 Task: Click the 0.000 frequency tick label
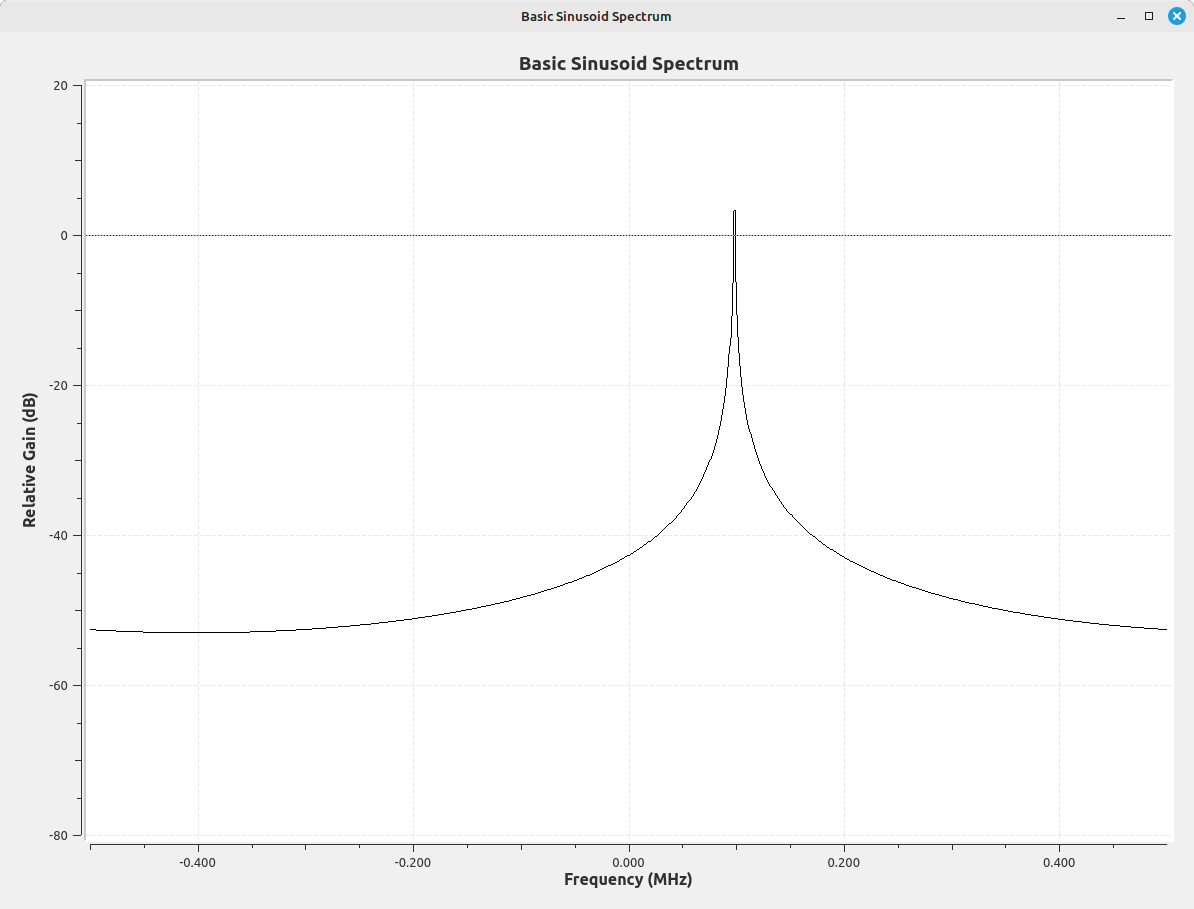coord(628,862)
